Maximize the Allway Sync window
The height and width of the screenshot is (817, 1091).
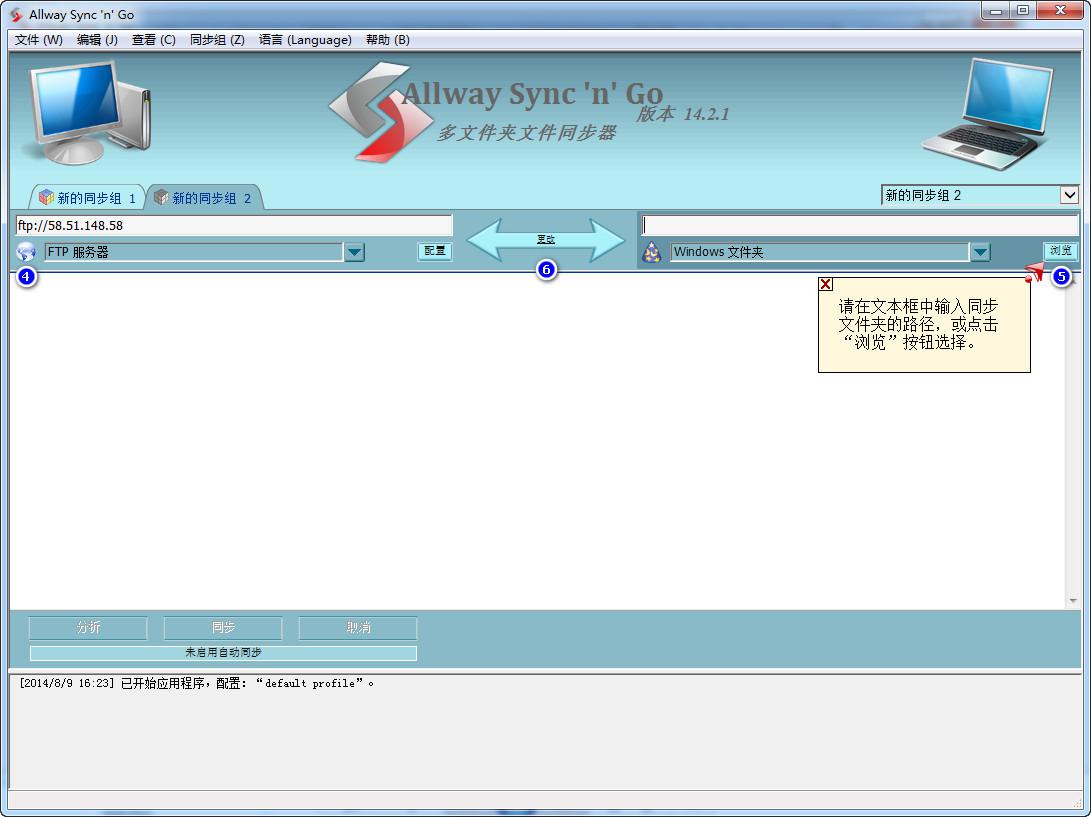point(1023,10)
